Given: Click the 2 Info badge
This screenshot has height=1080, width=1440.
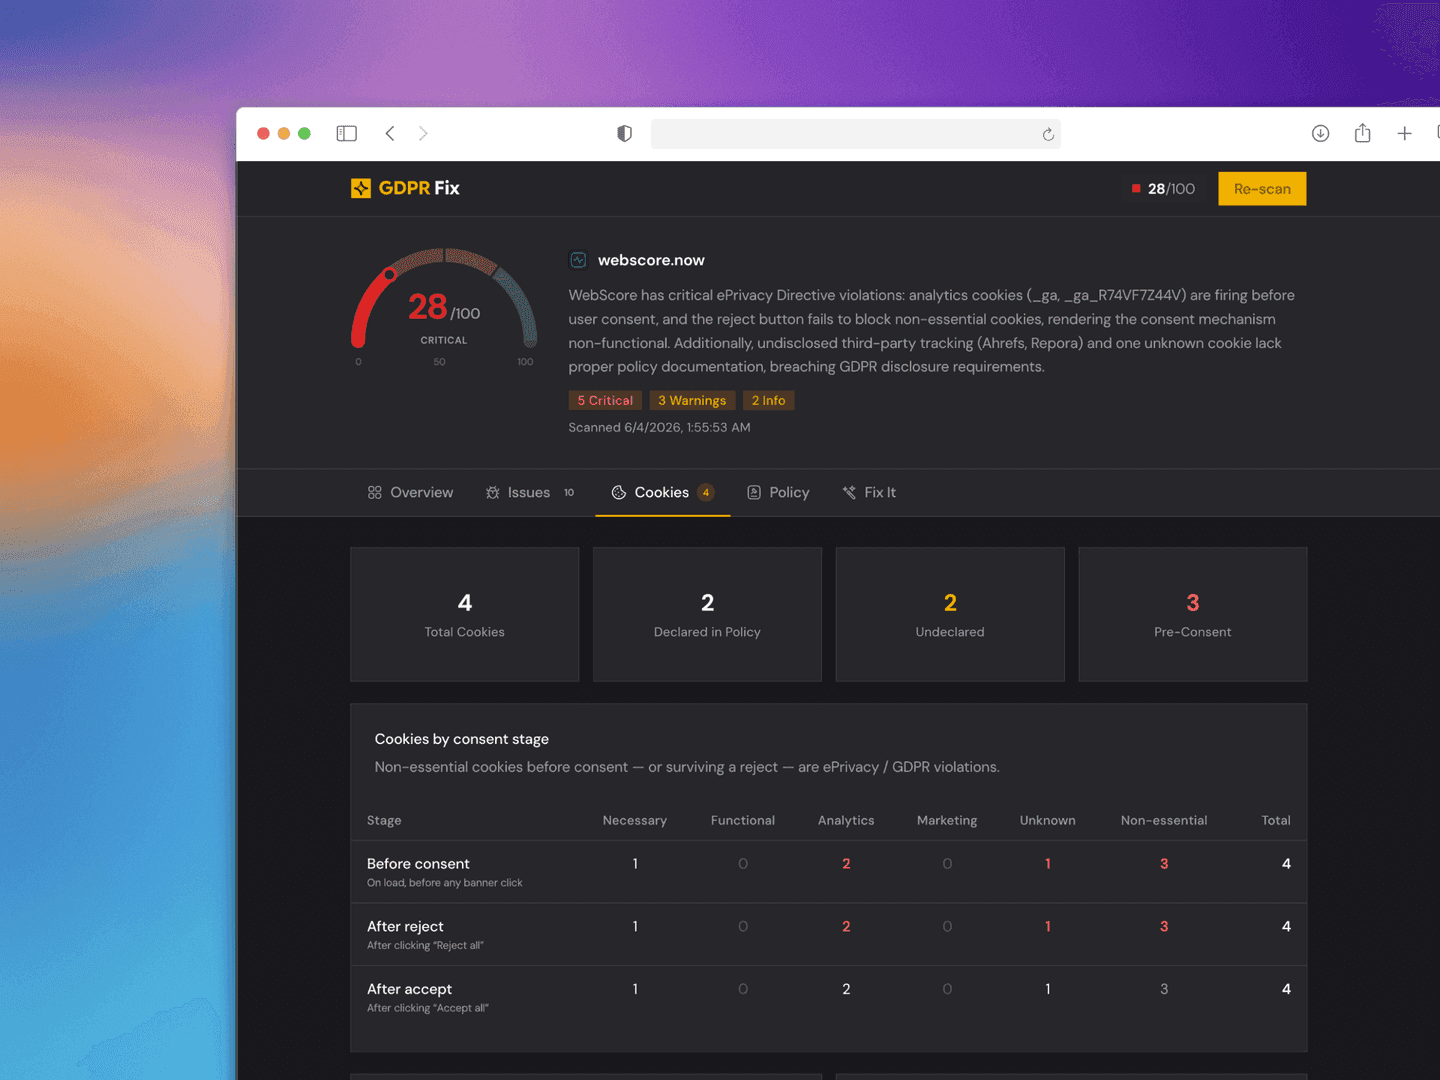Looking at the screenshot, I should coord(768,400).
